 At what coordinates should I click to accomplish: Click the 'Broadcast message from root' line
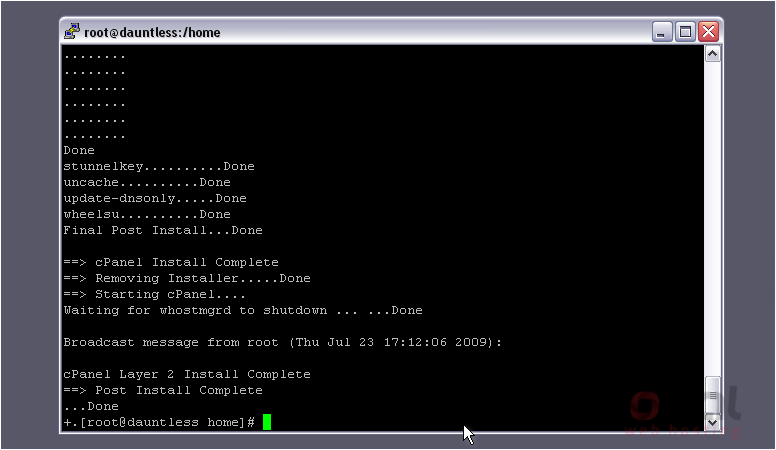point(283,343)
